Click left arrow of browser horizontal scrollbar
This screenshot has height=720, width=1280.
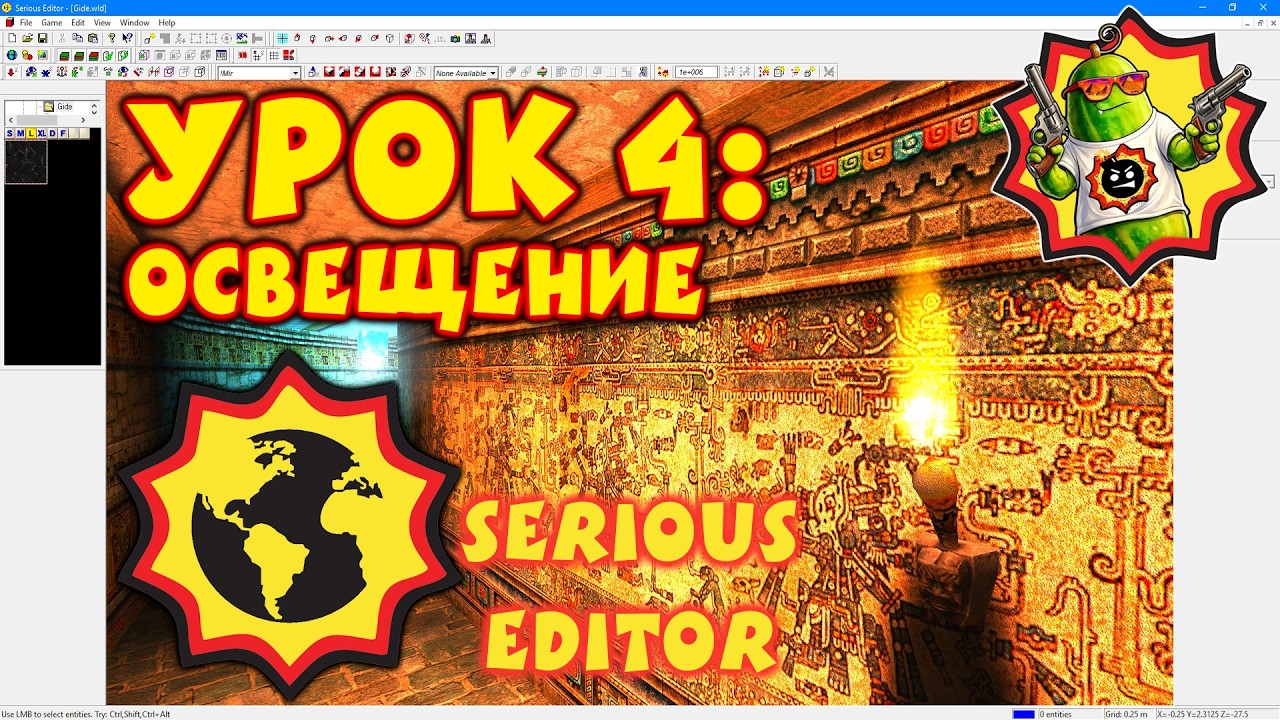10,120
